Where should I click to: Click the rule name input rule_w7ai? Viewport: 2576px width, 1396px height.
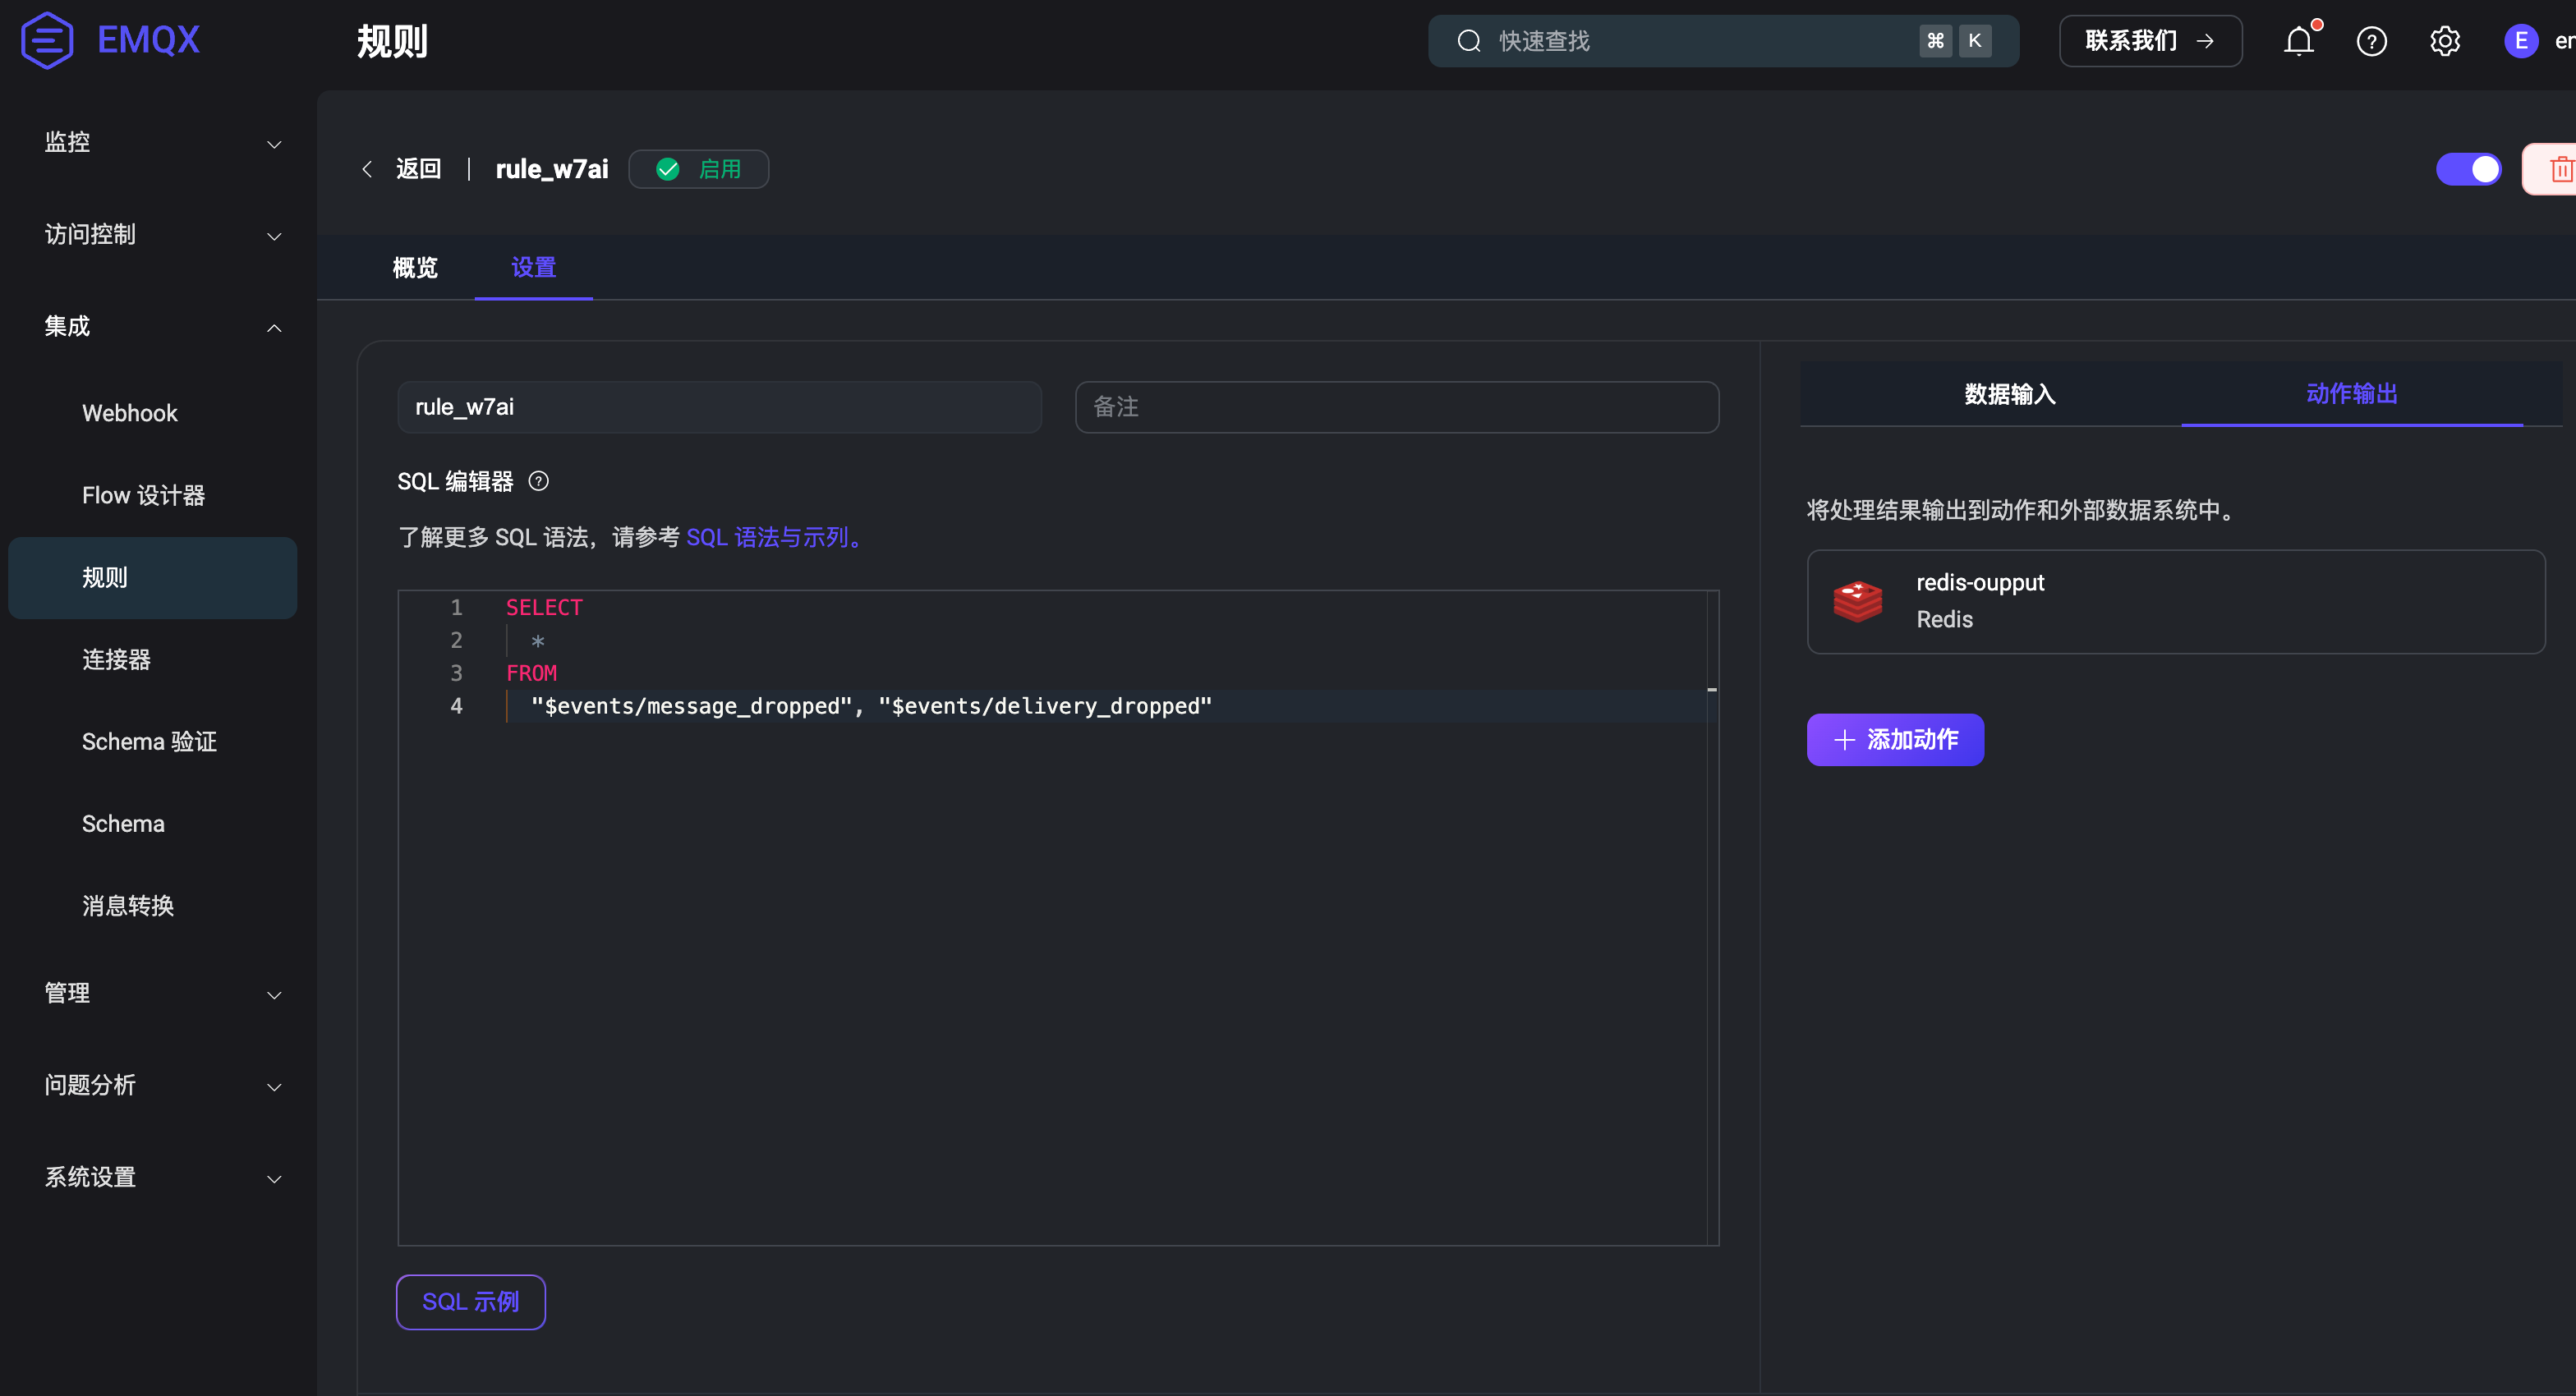pos(719,407)
